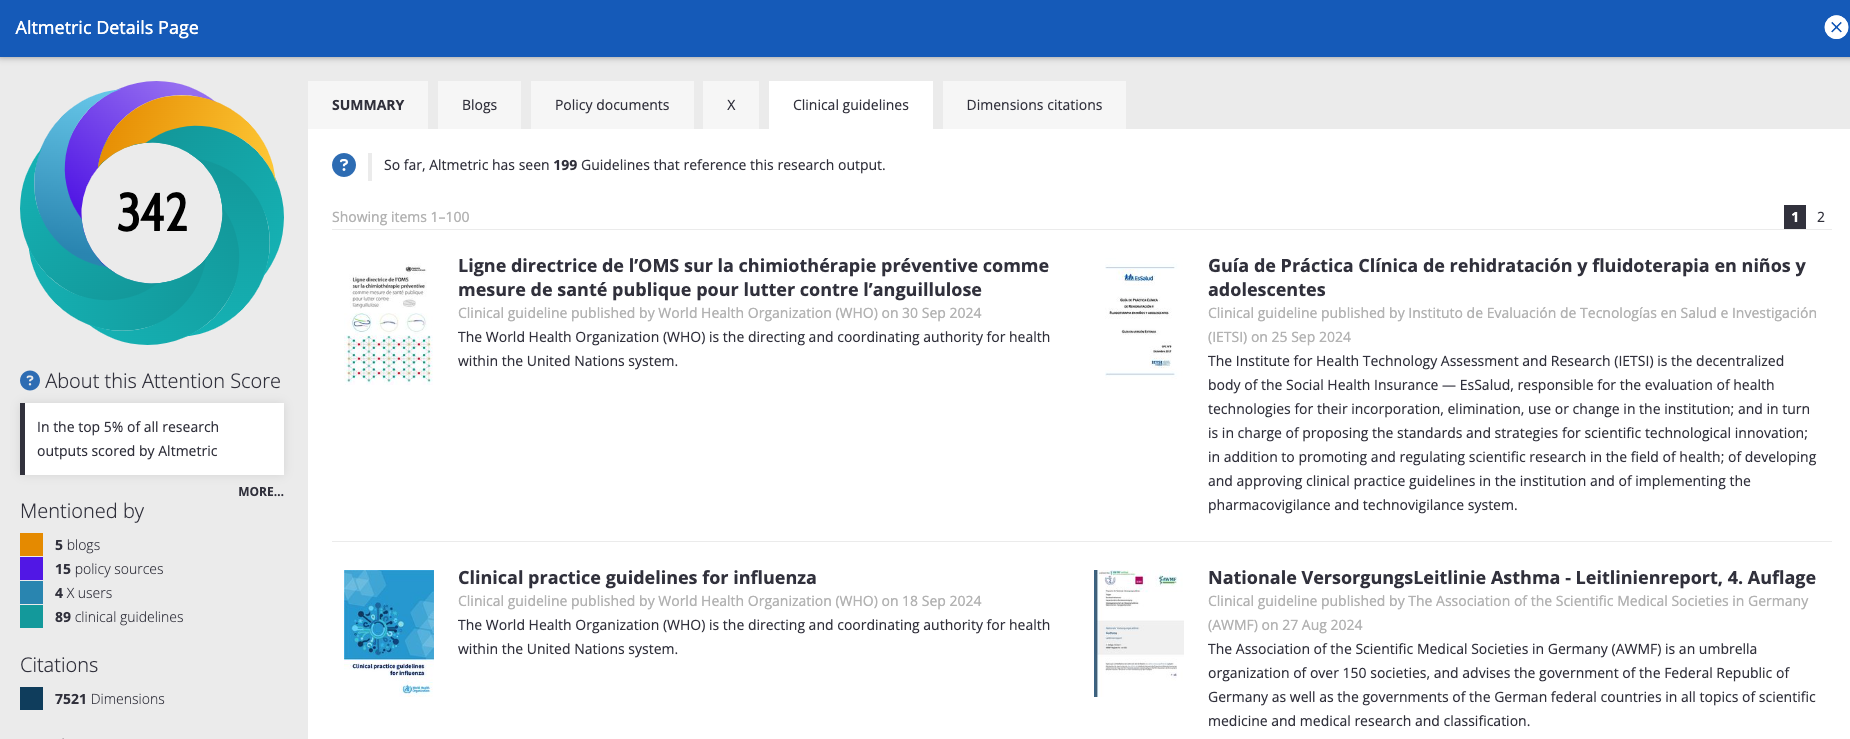Select the X tab
Image resolution: width=1850 pixels, height=739 pixels.
point(731,105)
